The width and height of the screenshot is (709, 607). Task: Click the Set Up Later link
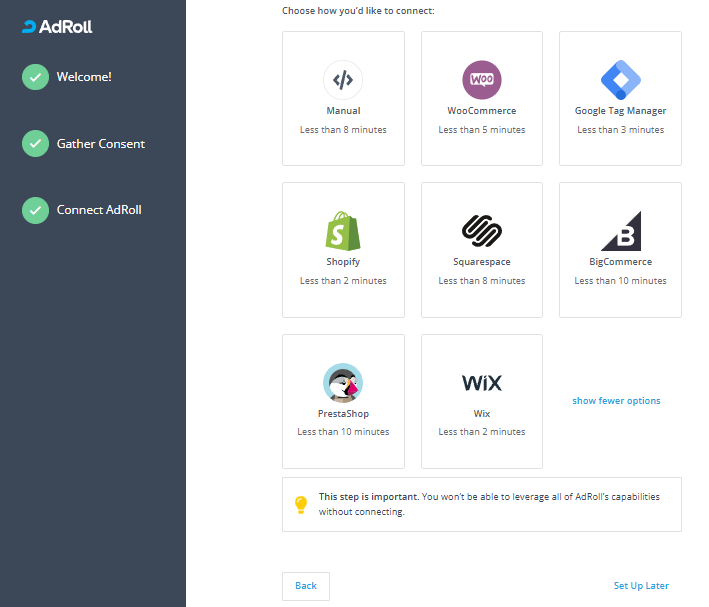[x=641, y=586]
